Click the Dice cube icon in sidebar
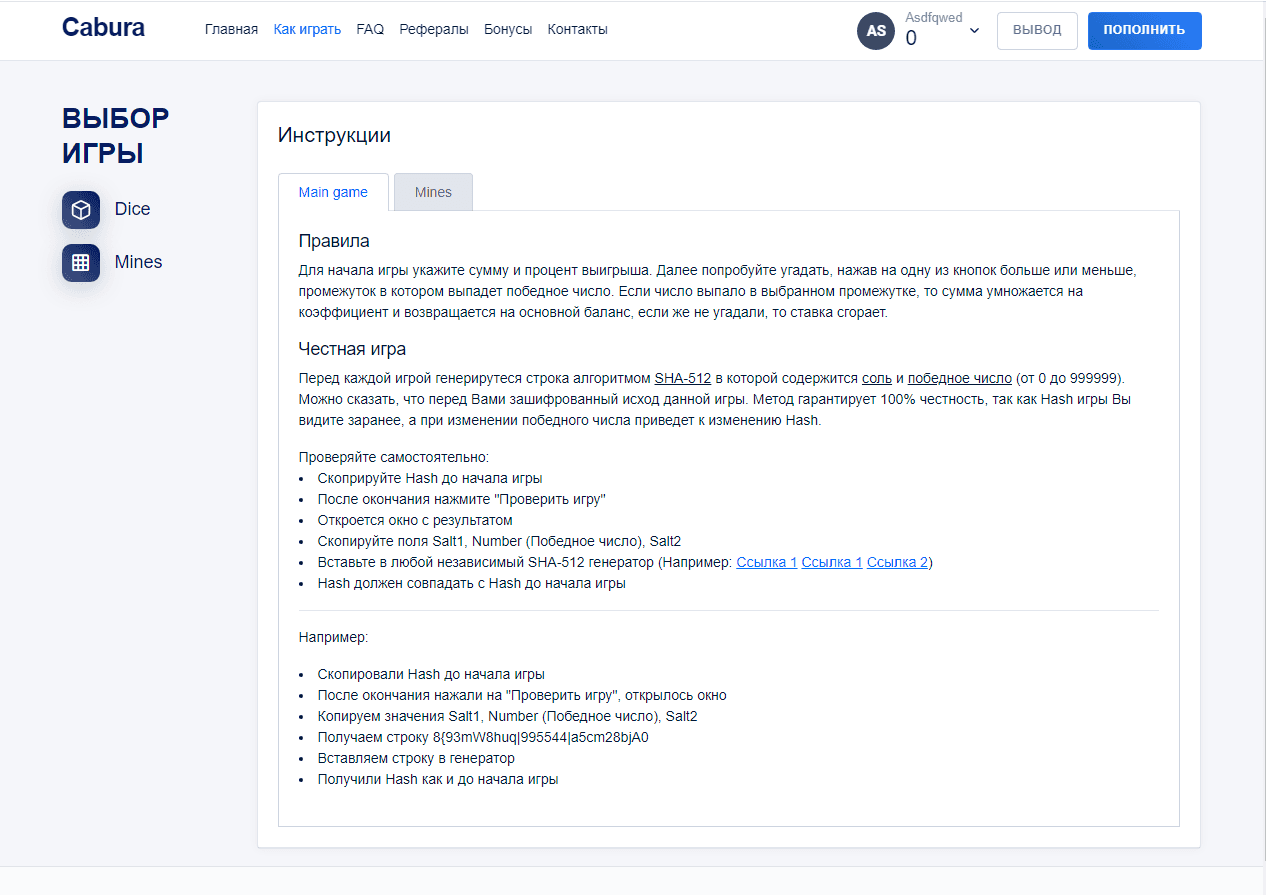Image resolution: width=1266 pixels, height=895 pixels. pyautogui.click(x=81, y=210)
